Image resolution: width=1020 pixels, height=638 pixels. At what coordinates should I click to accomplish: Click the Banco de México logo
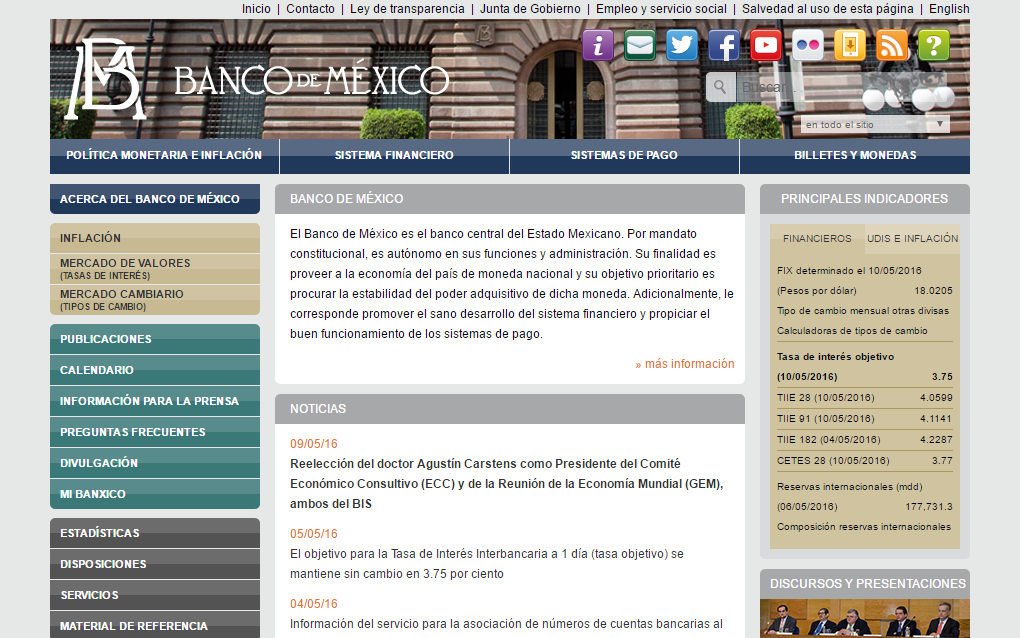(260, 79)
